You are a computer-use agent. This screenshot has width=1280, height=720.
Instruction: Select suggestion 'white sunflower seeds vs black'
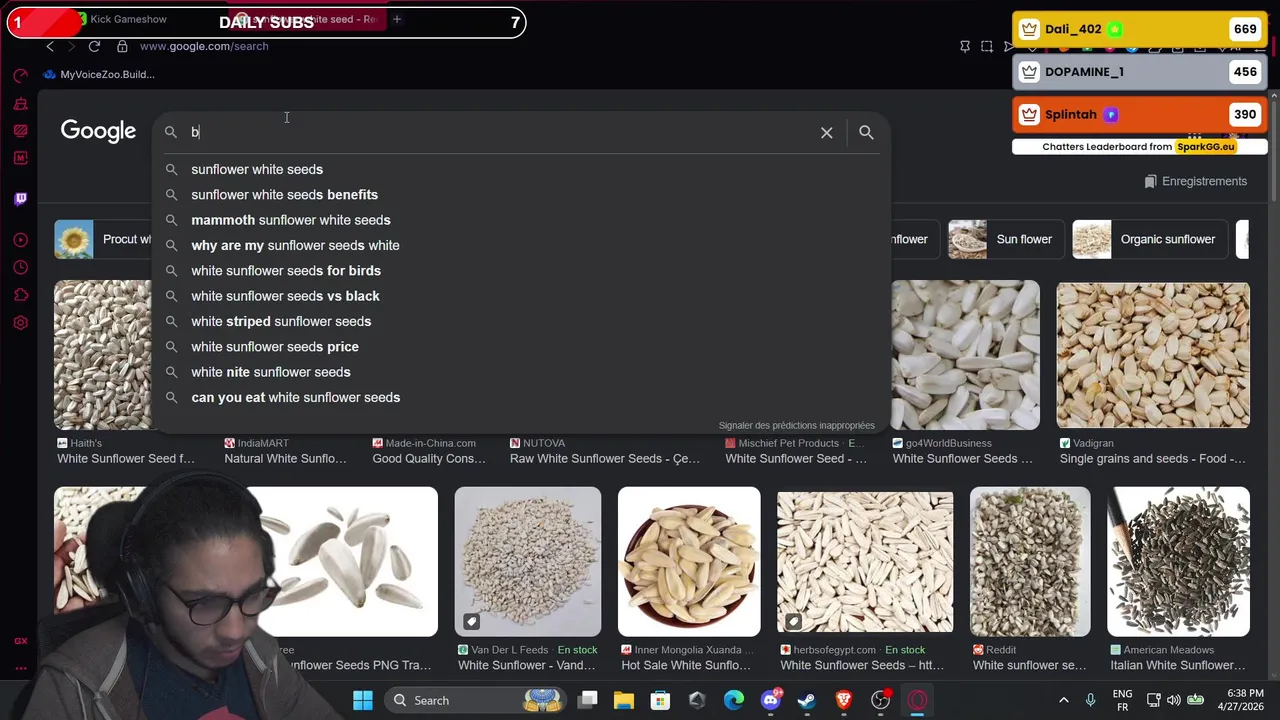click(520, 296)
